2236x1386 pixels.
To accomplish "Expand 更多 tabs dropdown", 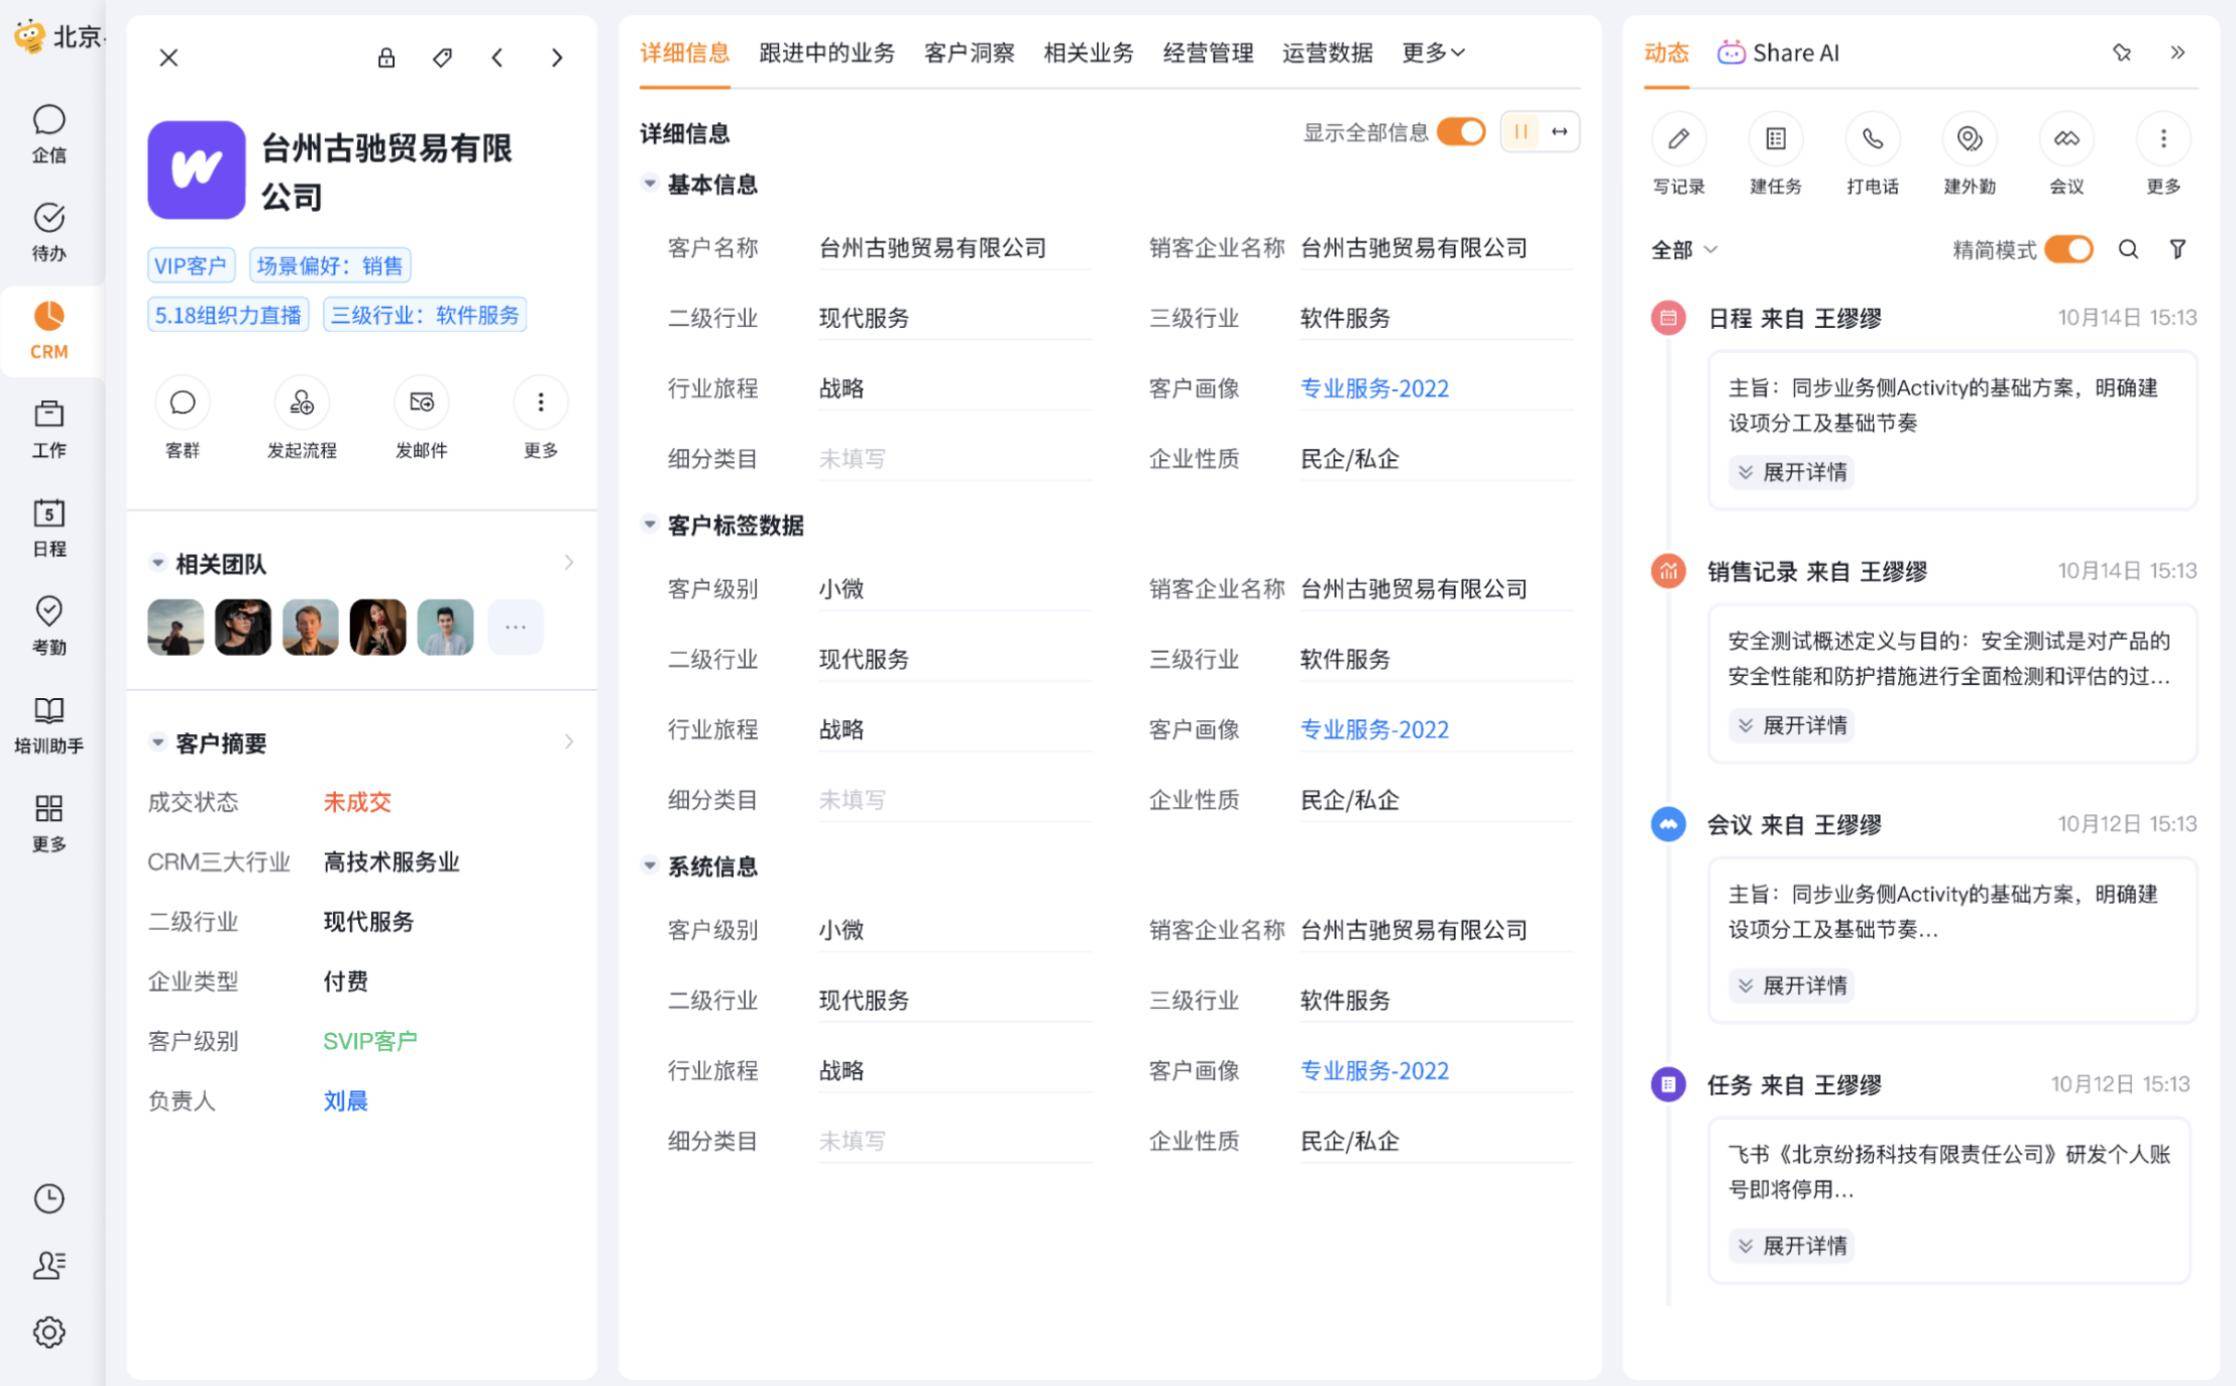I will (1432, 53).
